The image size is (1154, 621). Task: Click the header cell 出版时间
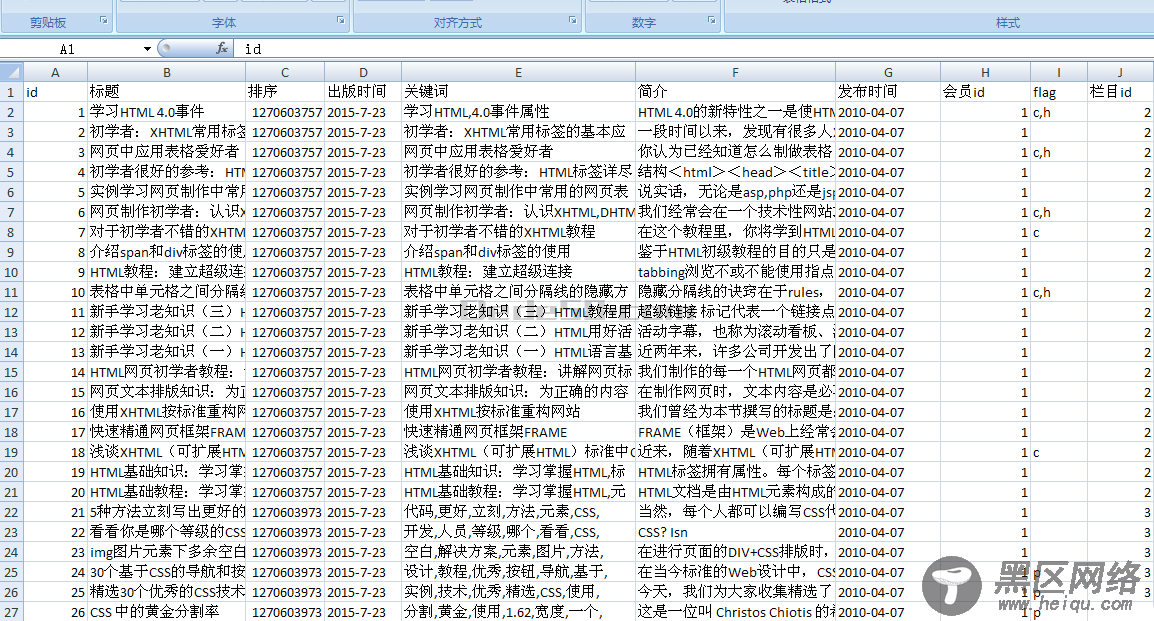(363, 92)
